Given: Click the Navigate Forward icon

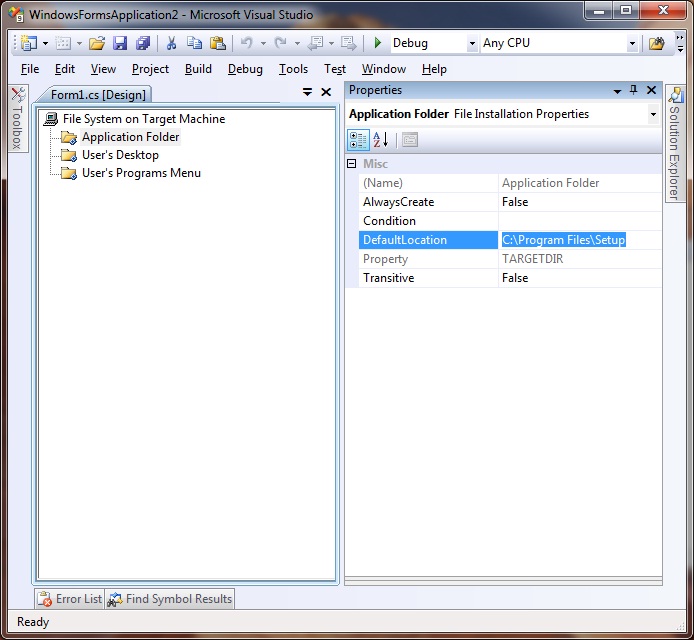Looking at the screenshot, I should (348, 43).
